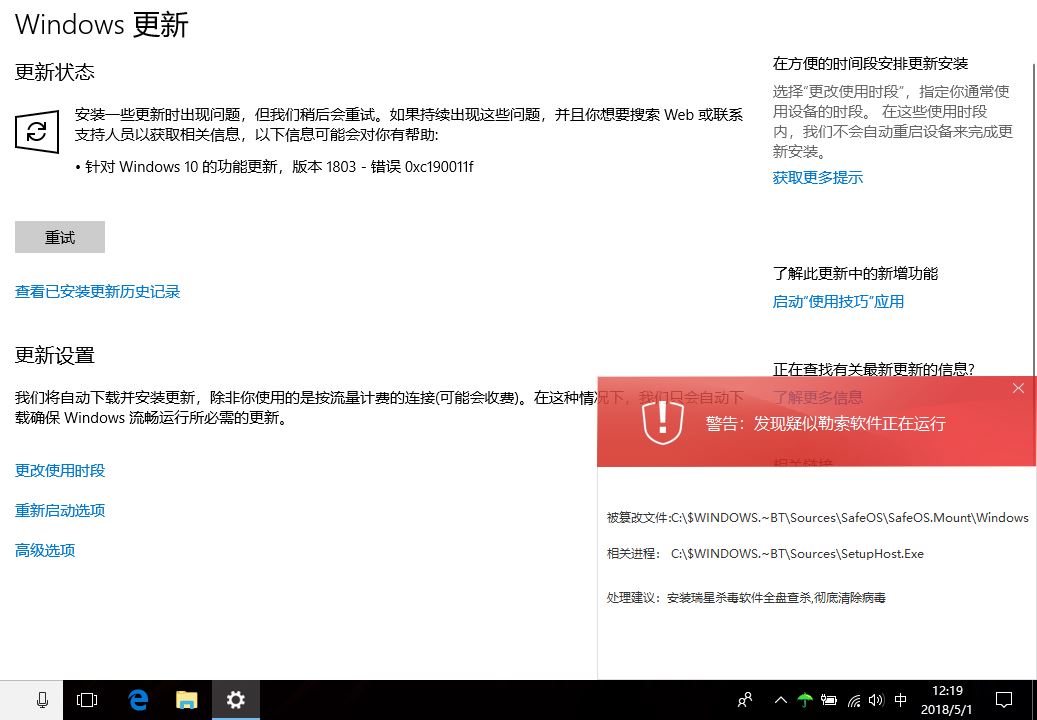Open 查看已安装更新历史记录 link
The height and width of the screenshot is (720, 1037).
97,292
